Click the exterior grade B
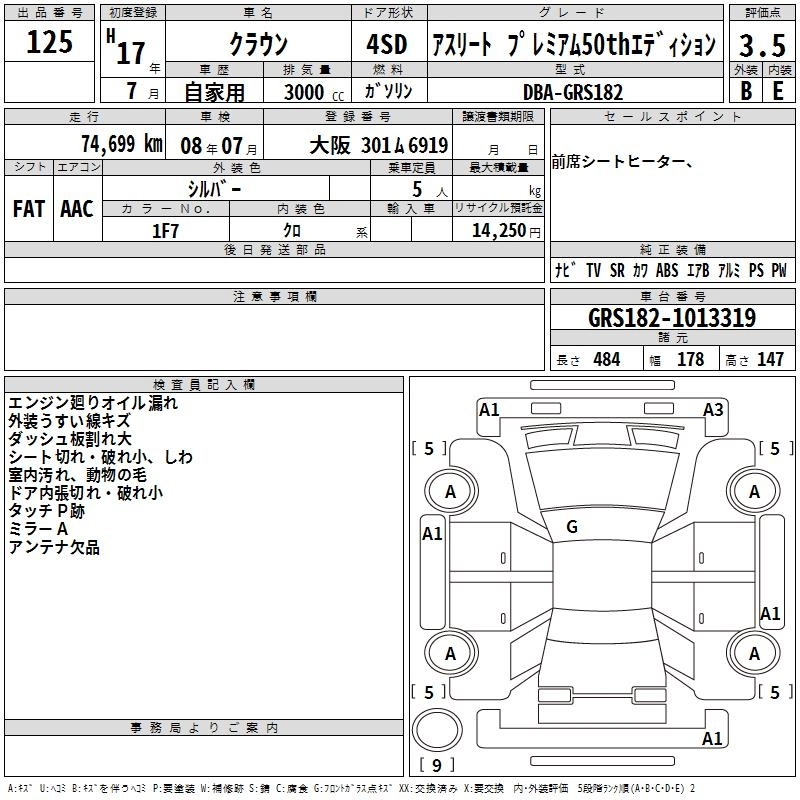This screenshot has height=800, width=800. [x=746, y=90]
